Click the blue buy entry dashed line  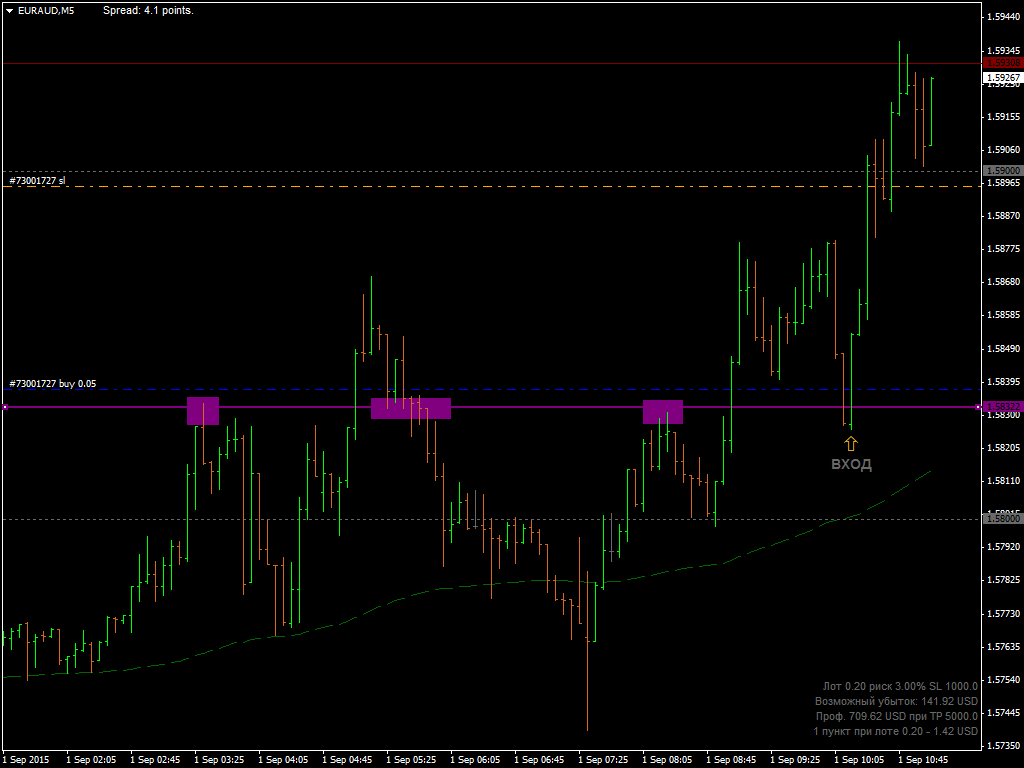[x=490, y=390]
